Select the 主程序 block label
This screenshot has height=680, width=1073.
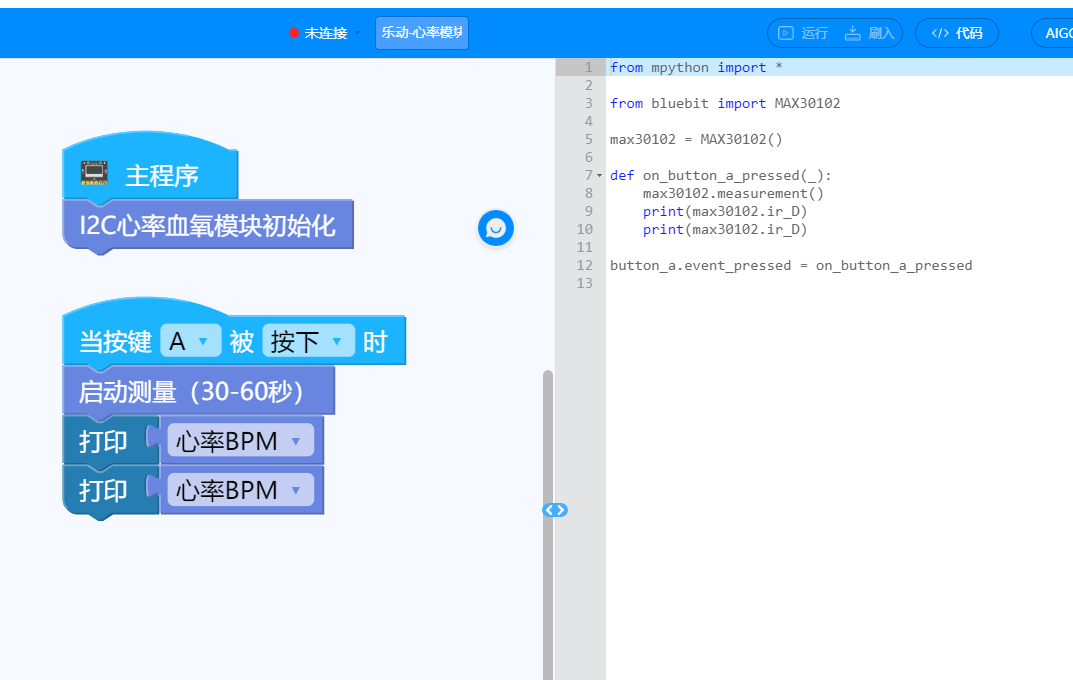click(x=161, y=176)
